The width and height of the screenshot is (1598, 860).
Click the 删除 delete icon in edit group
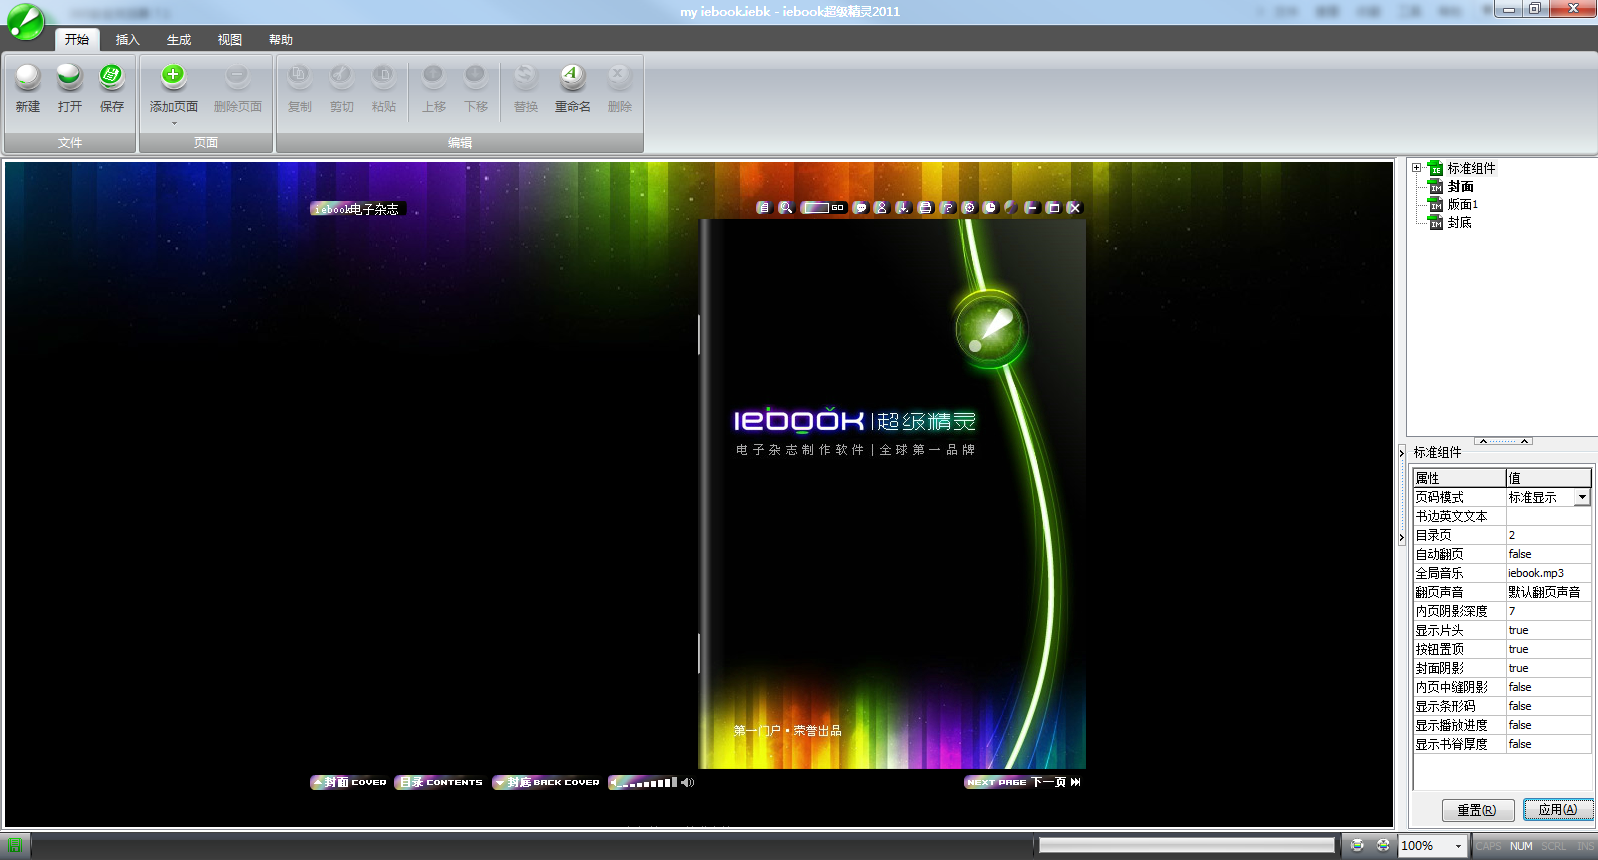[x=619, y=76]
